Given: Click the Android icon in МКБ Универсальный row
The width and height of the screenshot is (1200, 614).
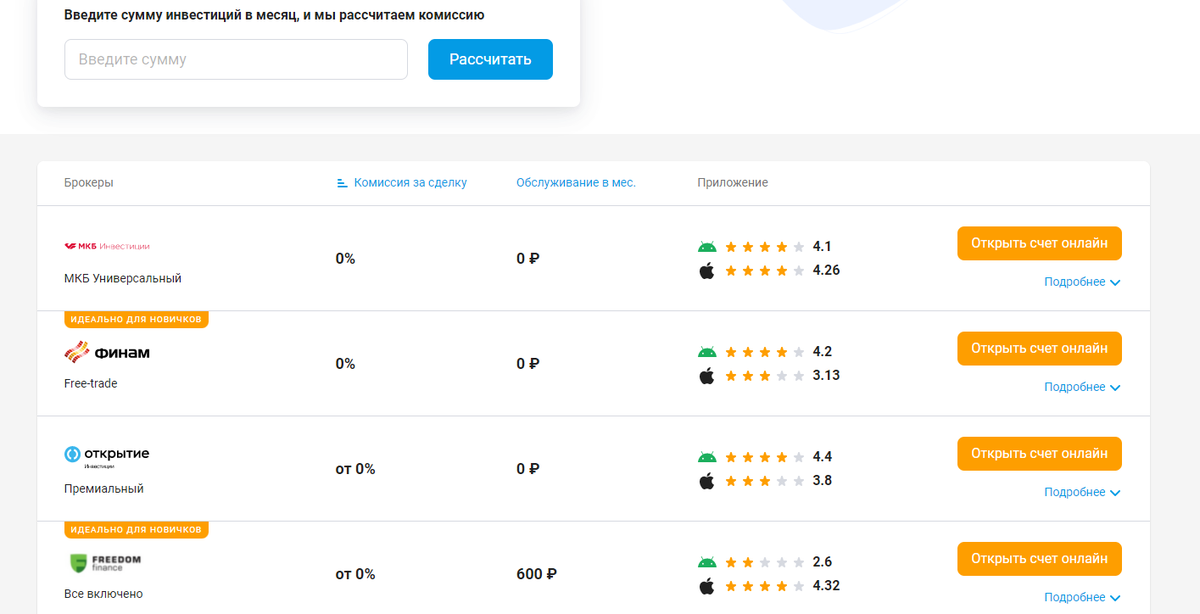Looking at the screenshot, I should (707, 247).
